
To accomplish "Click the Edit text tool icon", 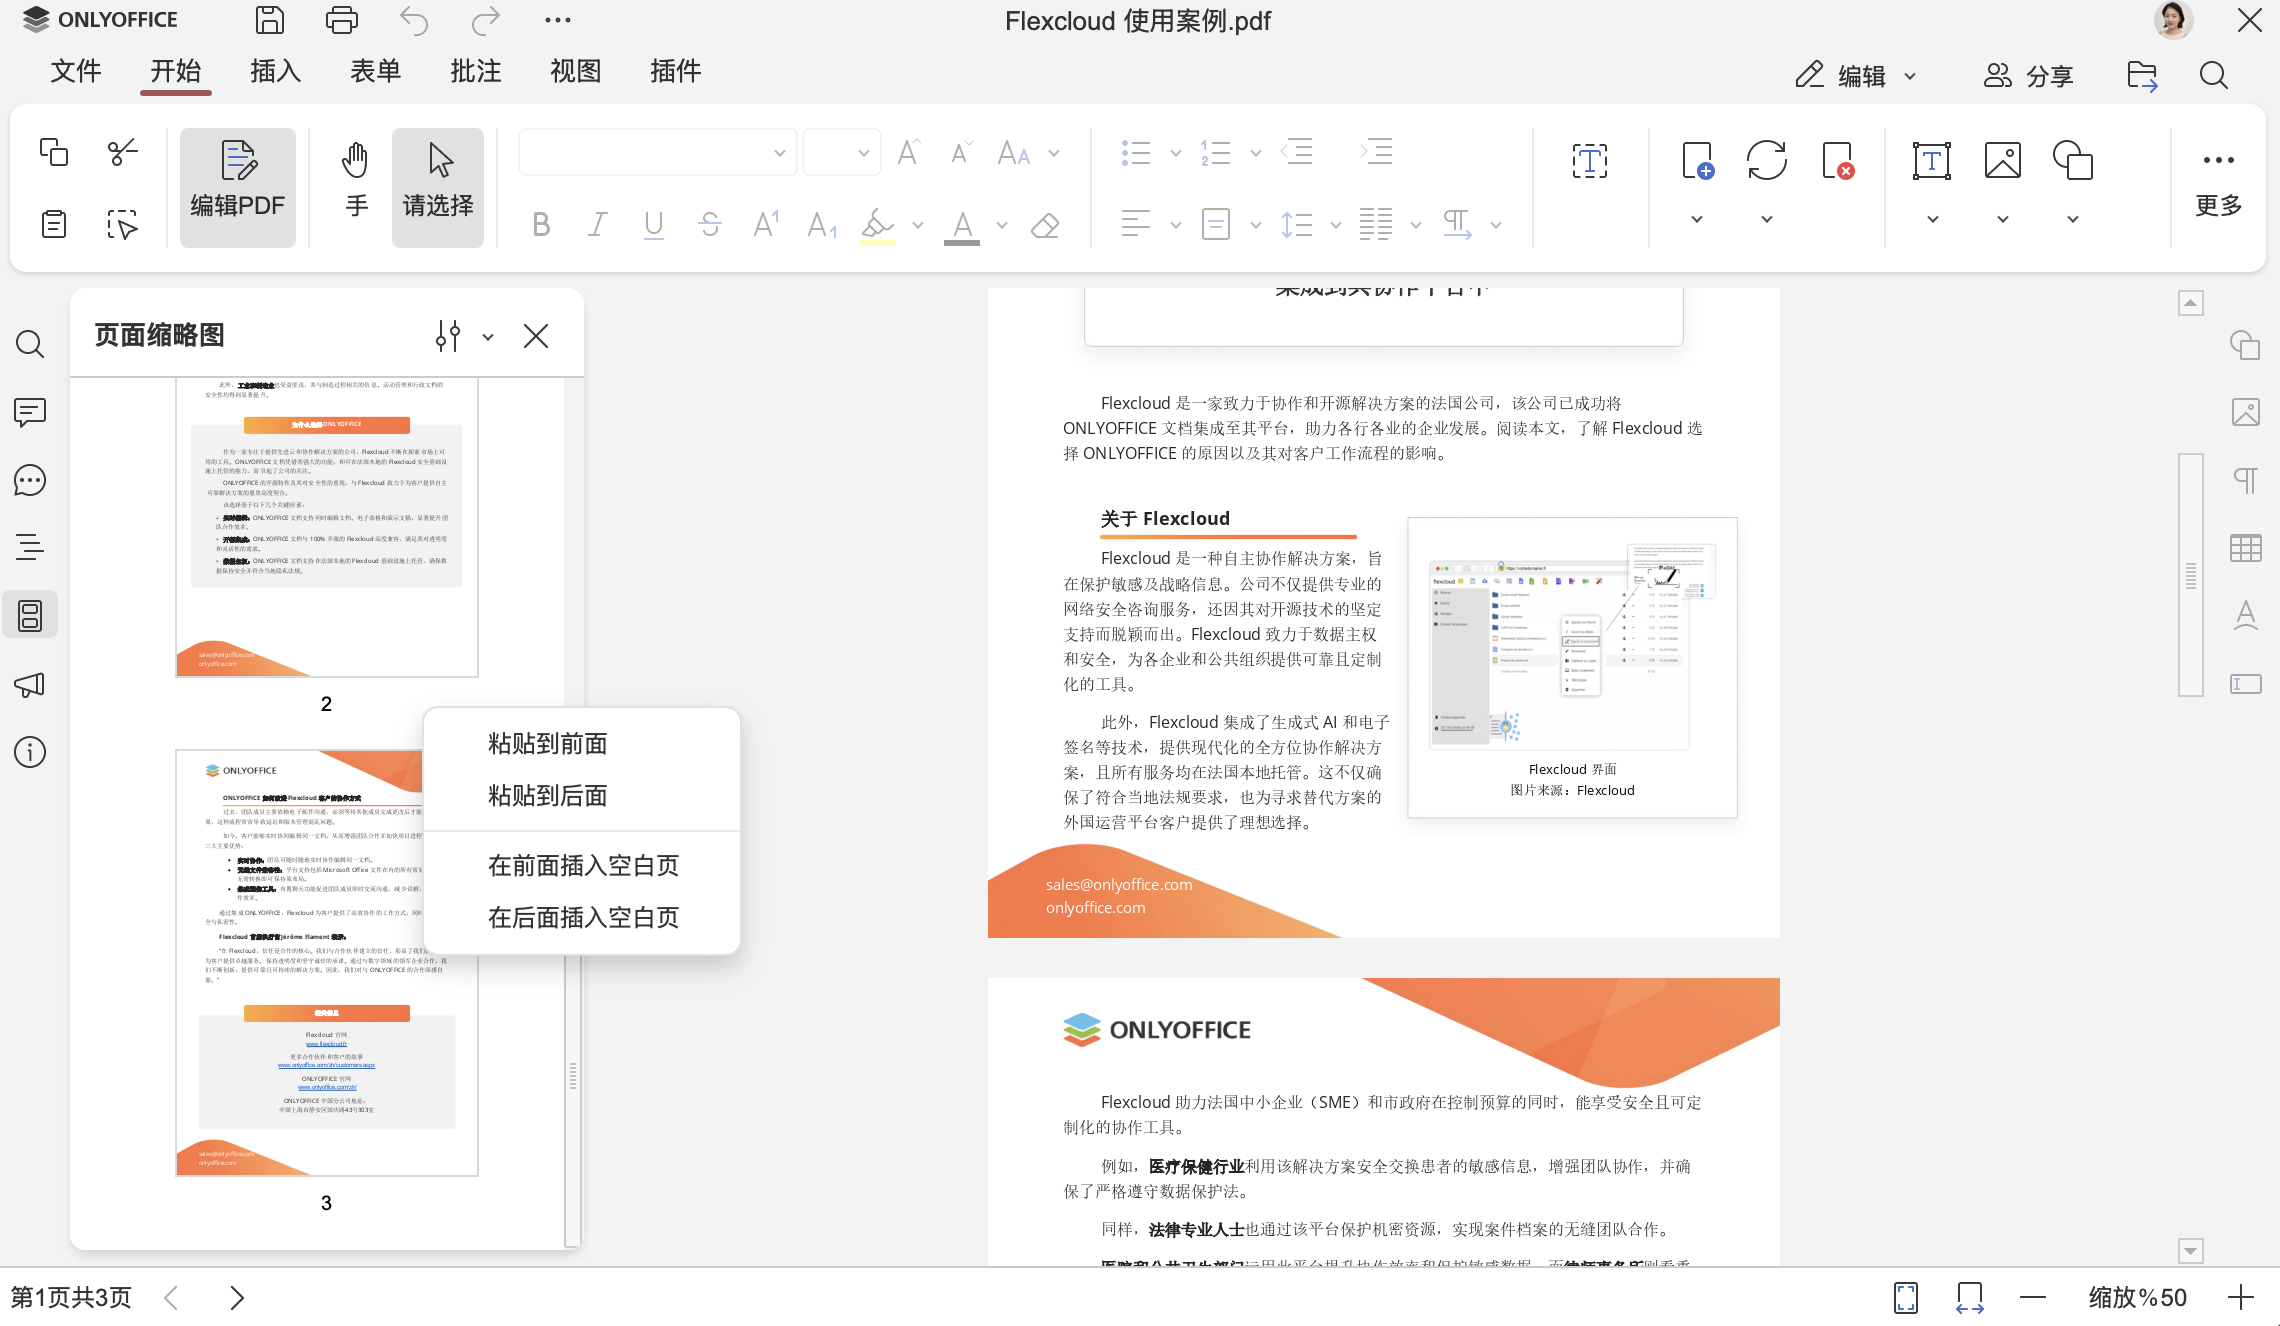I will click(1590, 160).
